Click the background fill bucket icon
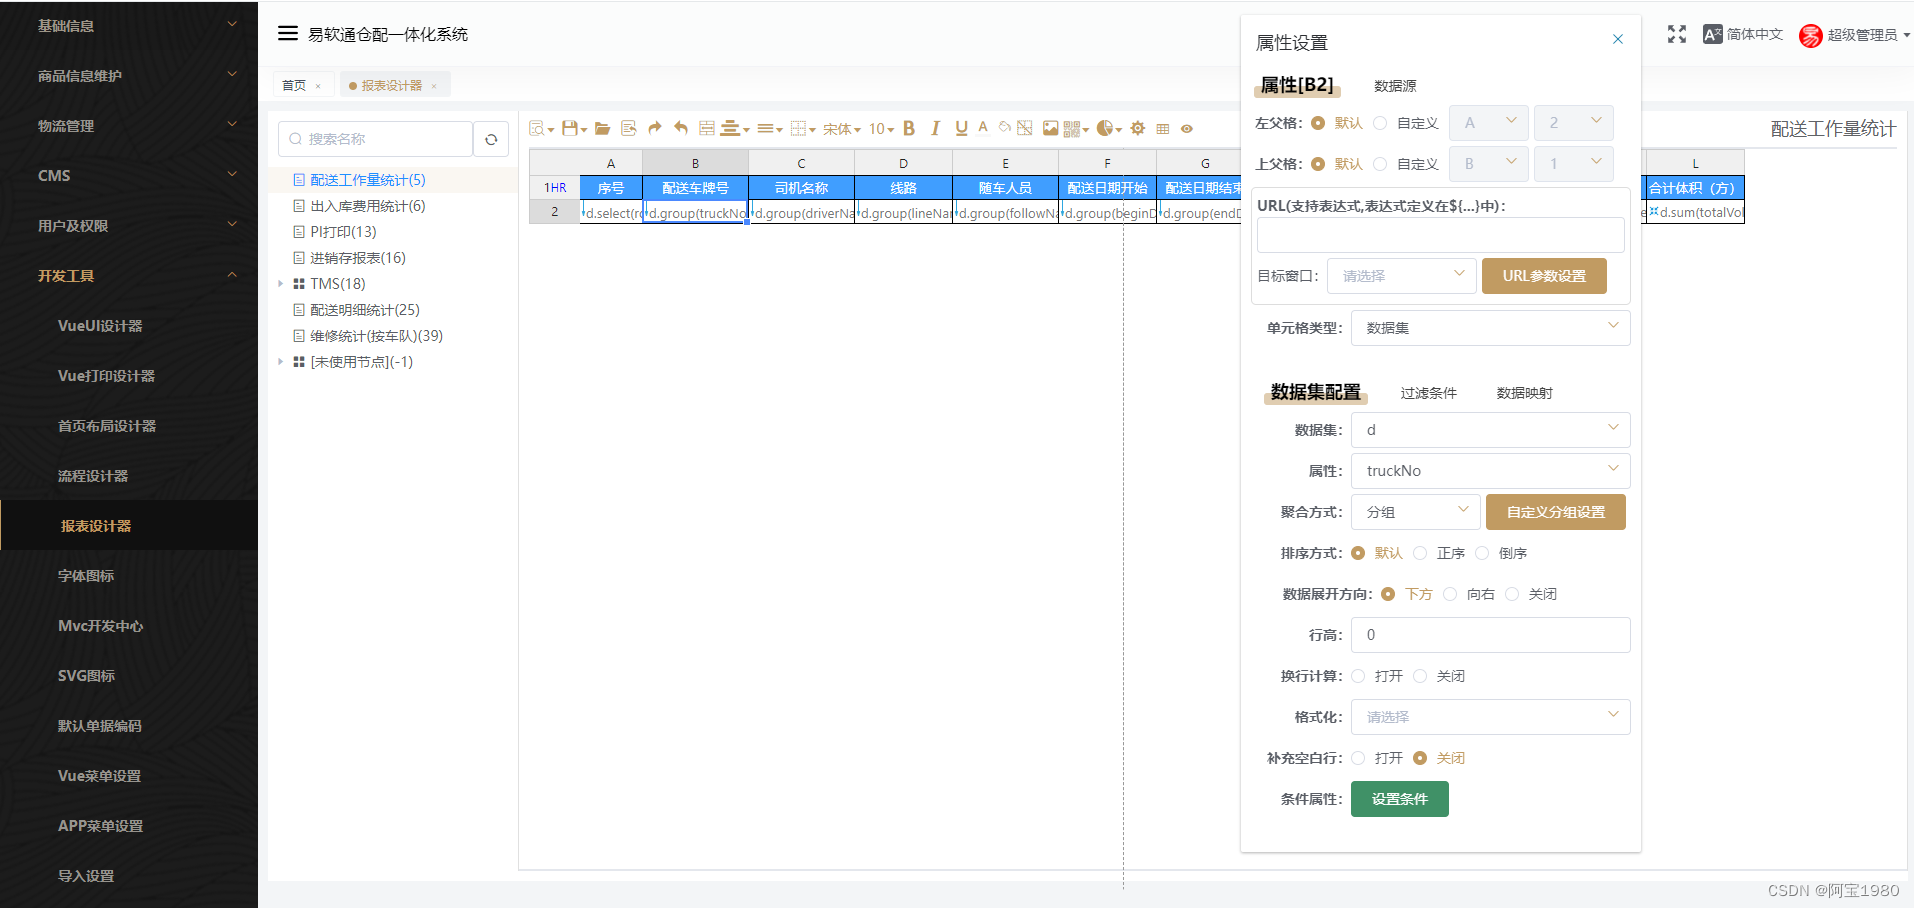Screen dimensions: 1914x908 click(1004, 127)
